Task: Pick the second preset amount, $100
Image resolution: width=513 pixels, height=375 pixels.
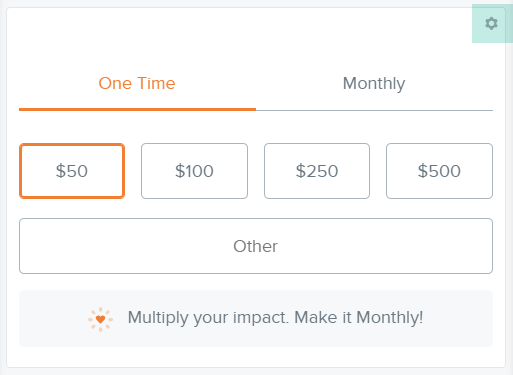Action: click(194, 171)
